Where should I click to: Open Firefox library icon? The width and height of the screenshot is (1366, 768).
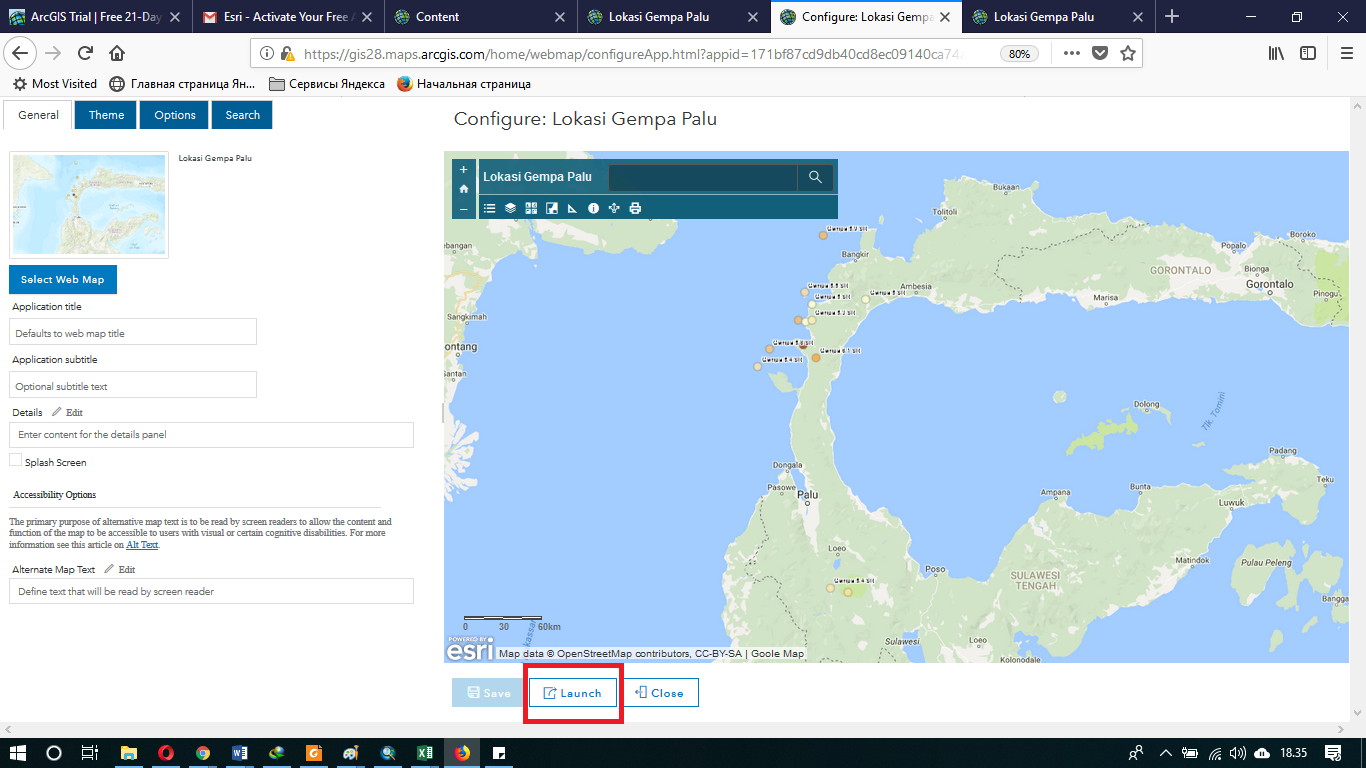click(x=1277, y=54)
